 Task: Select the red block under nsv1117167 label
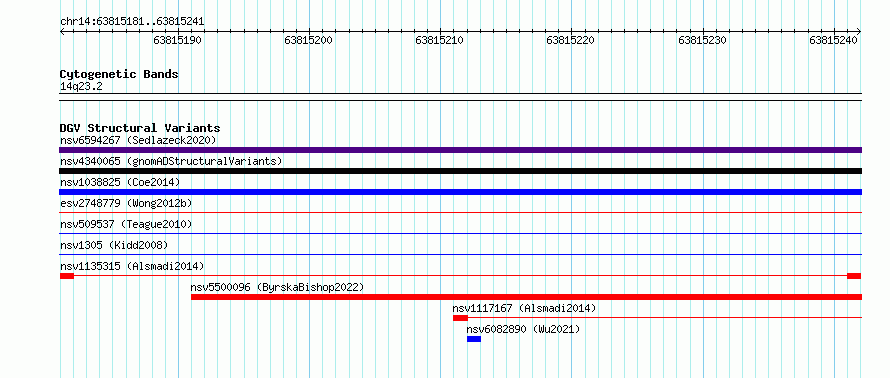click(460, 318)
